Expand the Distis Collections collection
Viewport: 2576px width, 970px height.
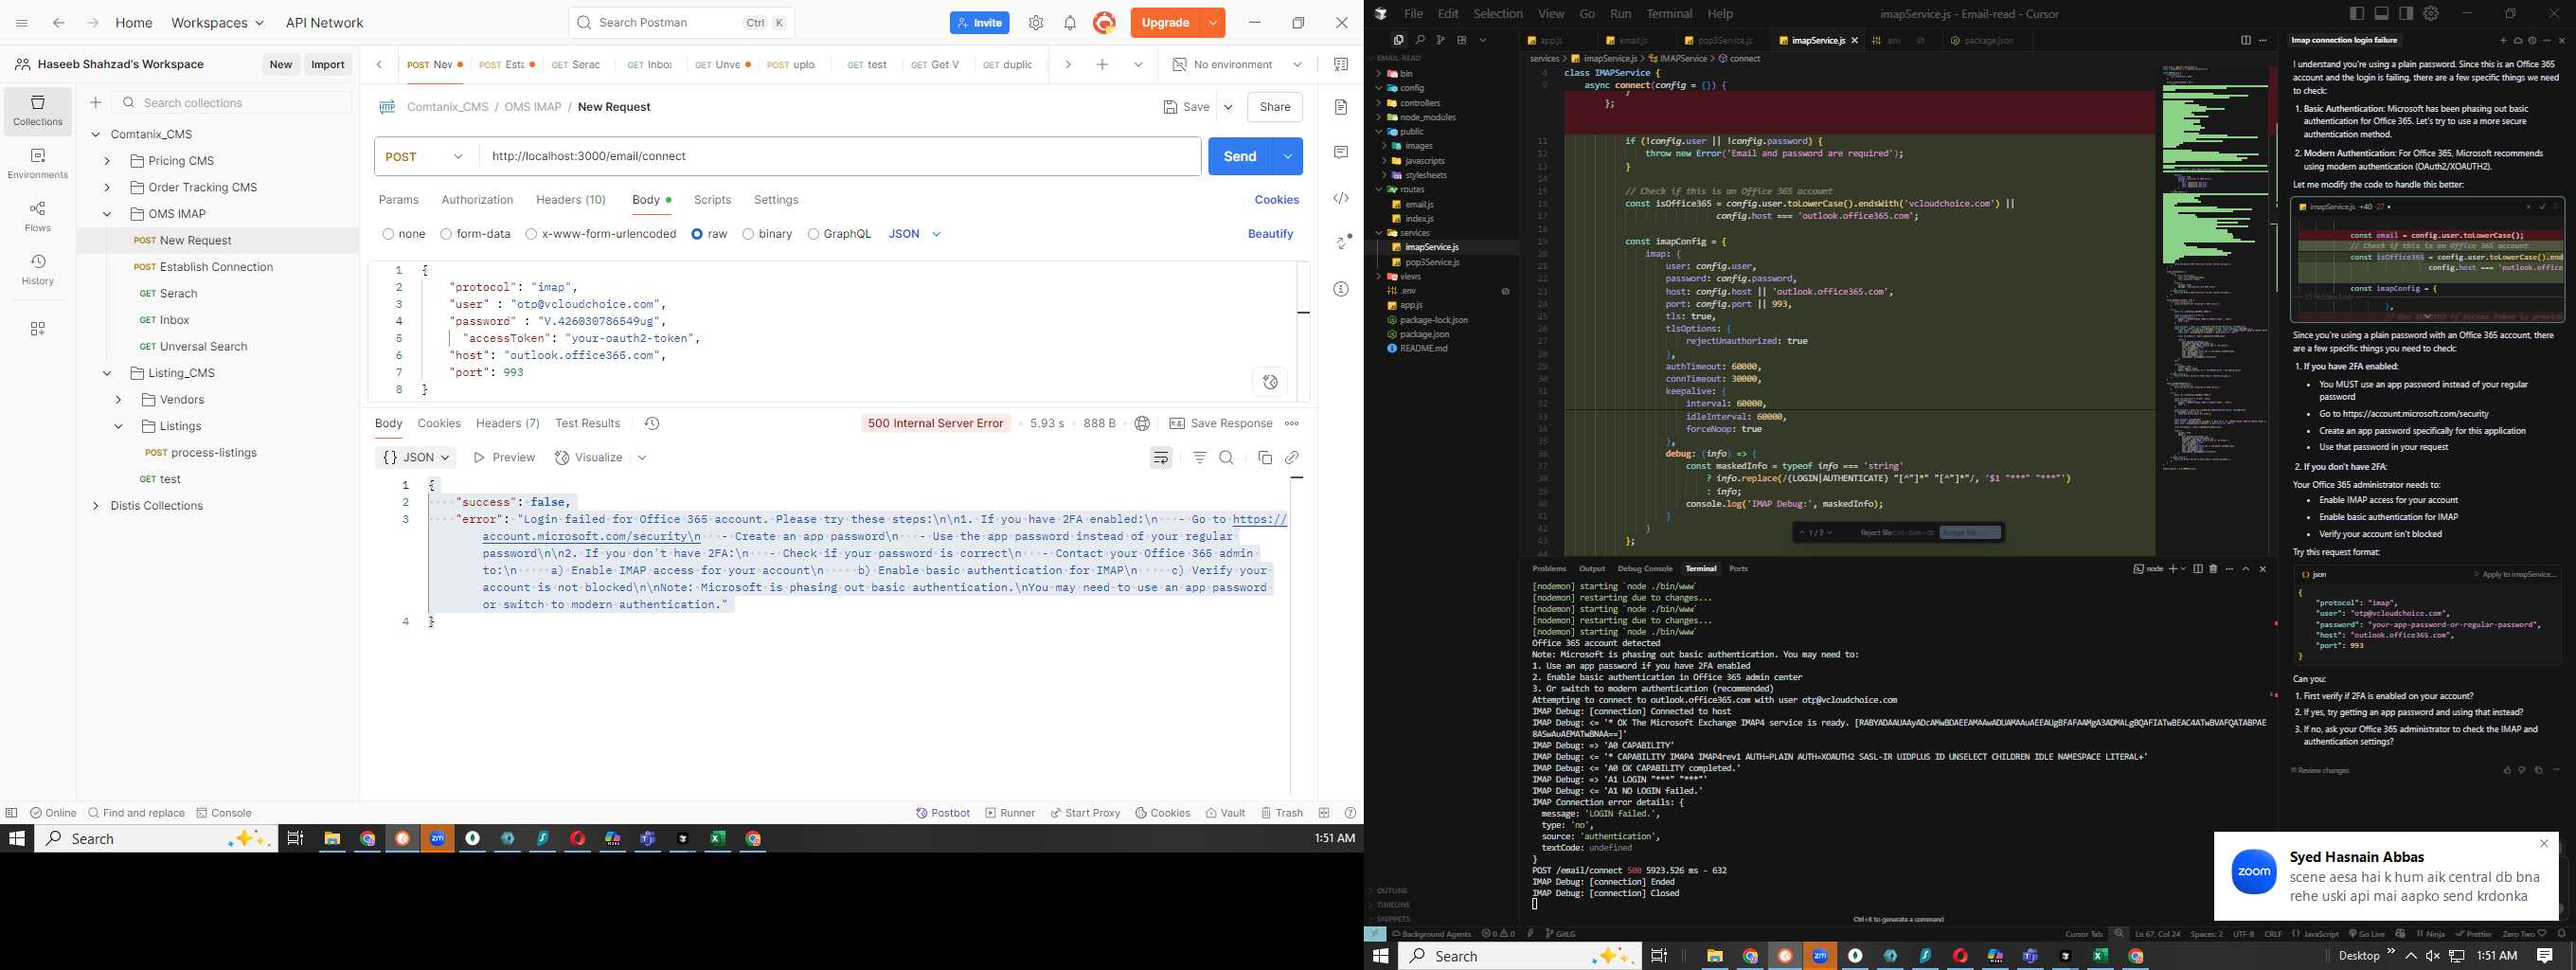pos(95,506)
